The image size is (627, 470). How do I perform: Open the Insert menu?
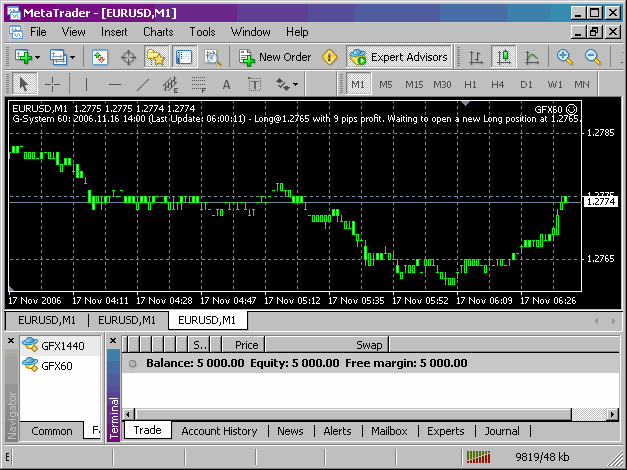[114, 32]
